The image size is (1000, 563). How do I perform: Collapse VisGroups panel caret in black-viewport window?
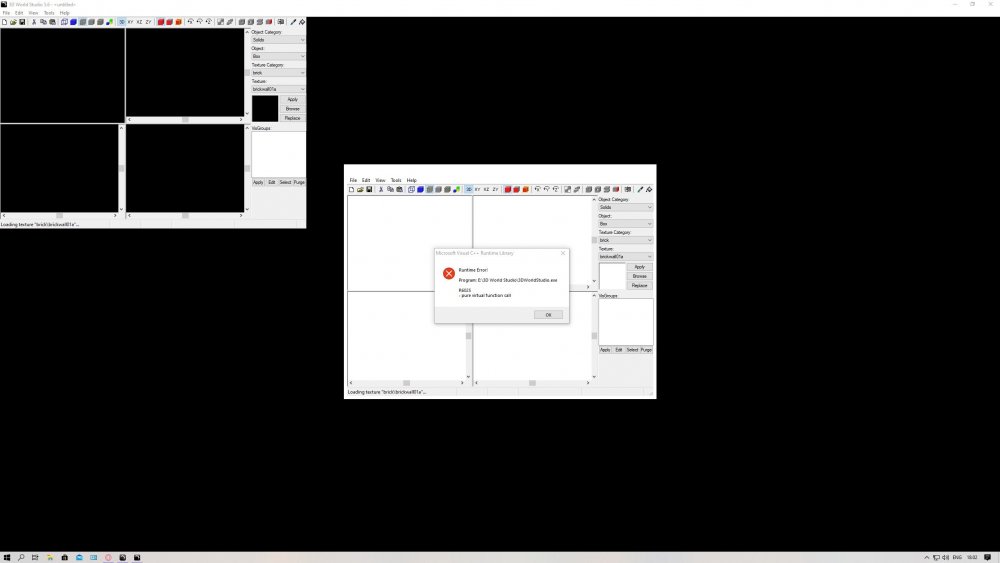247,128
